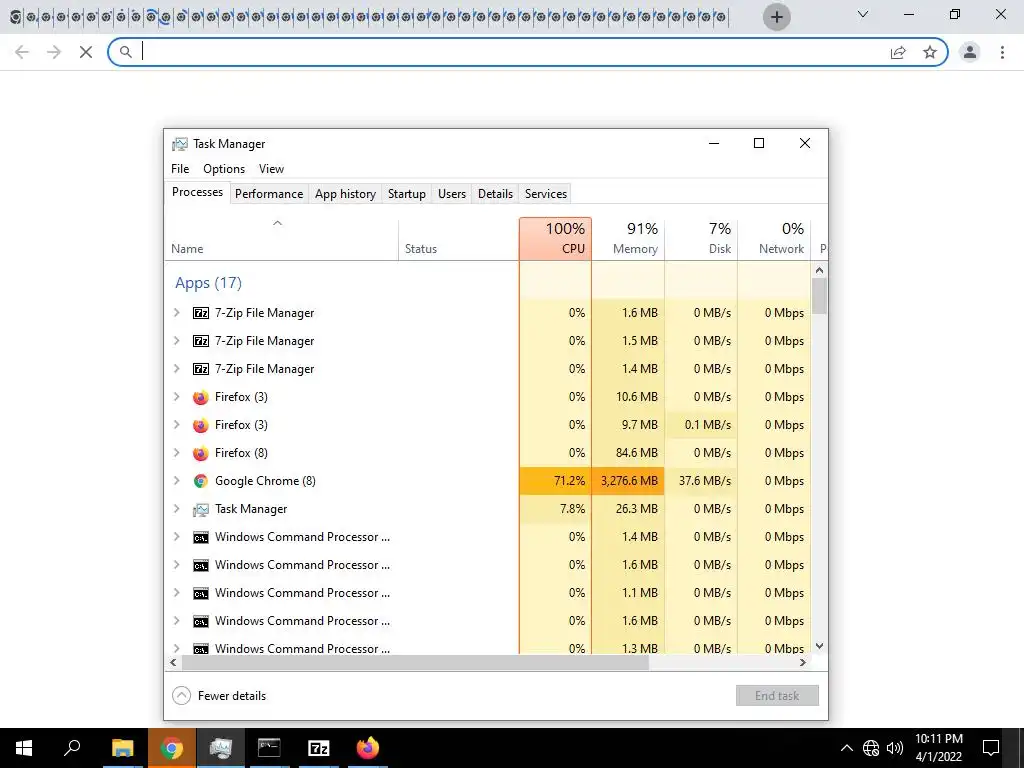Open Chrome's three-dot menu
The height and width of the screenshot is (768, 1024).
point(1002,52)
